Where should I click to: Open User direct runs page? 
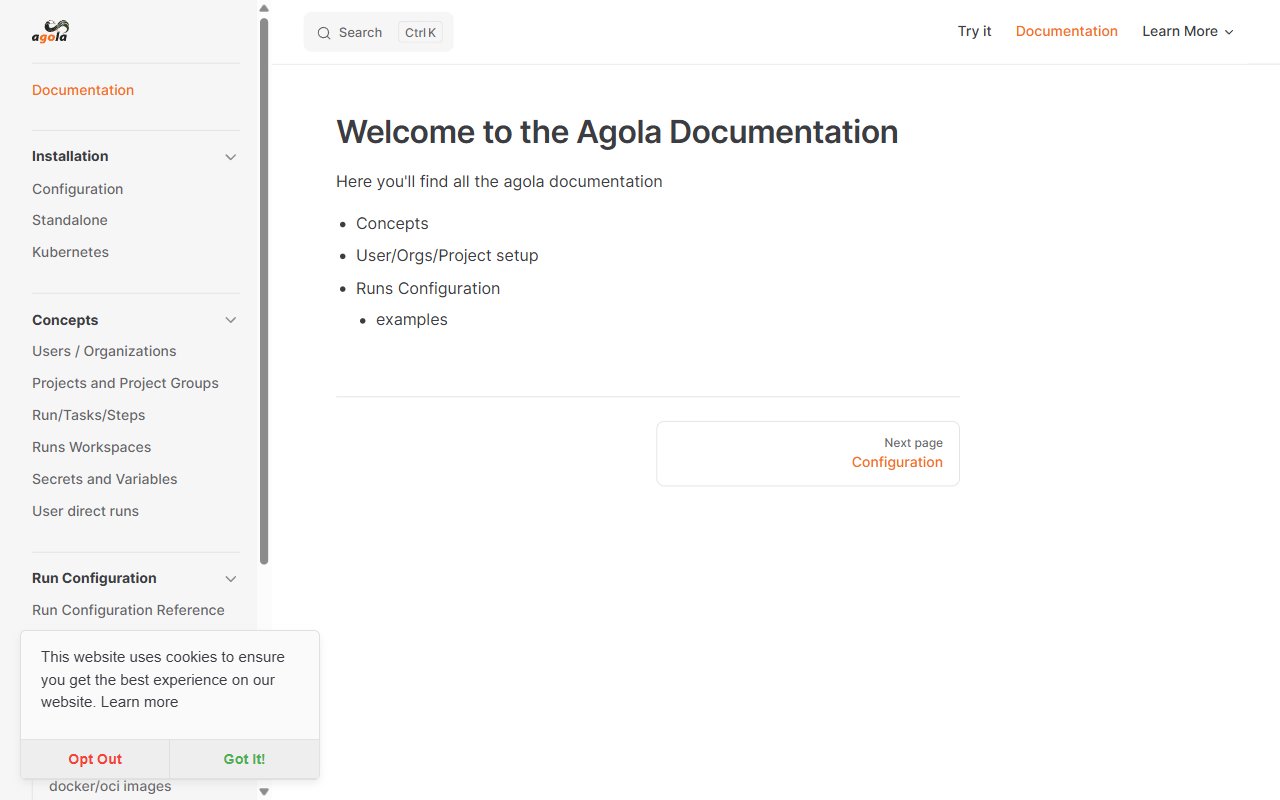click(x=86, y=511)
